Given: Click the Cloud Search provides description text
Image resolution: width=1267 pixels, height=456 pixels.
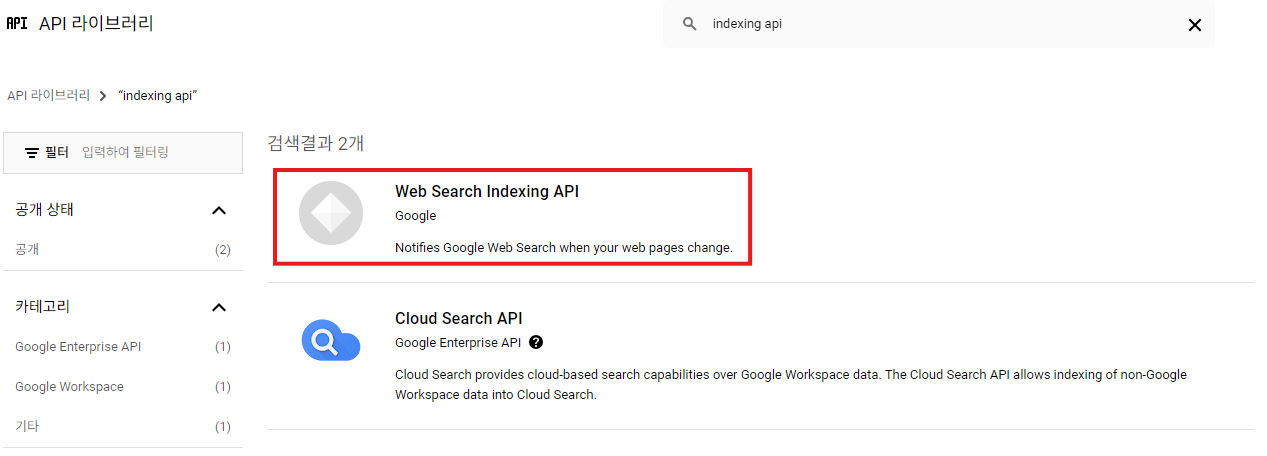Looking at the screenshot, I should coord(791,384).
